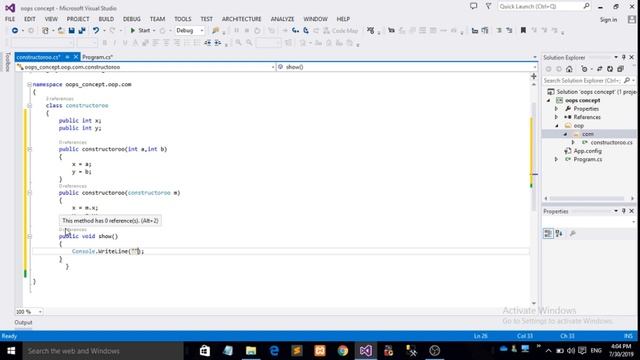Click the Navigate Backward toolbar icon
Screen dimensions: 640x360
point(15,31)
